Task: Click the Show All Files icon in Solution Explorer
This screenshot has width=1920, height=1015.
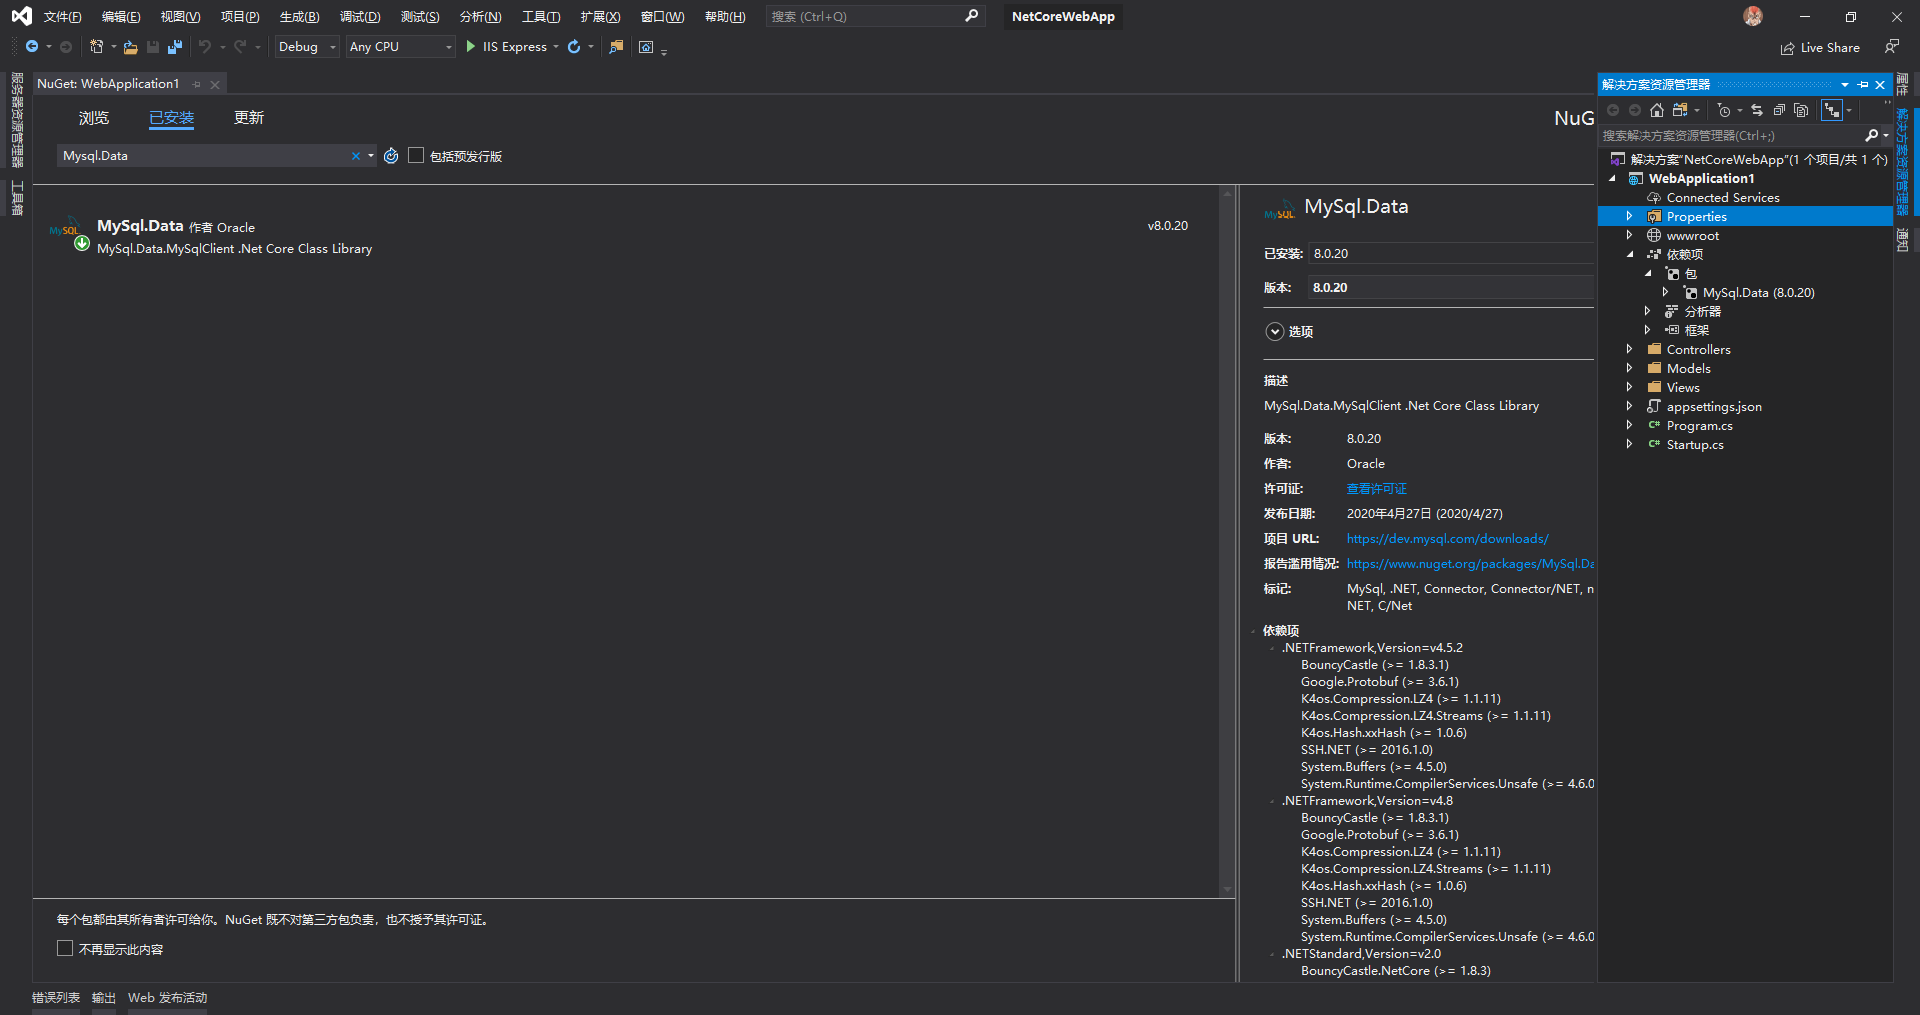Action: pyautogui.click(x=1801, y=110)
